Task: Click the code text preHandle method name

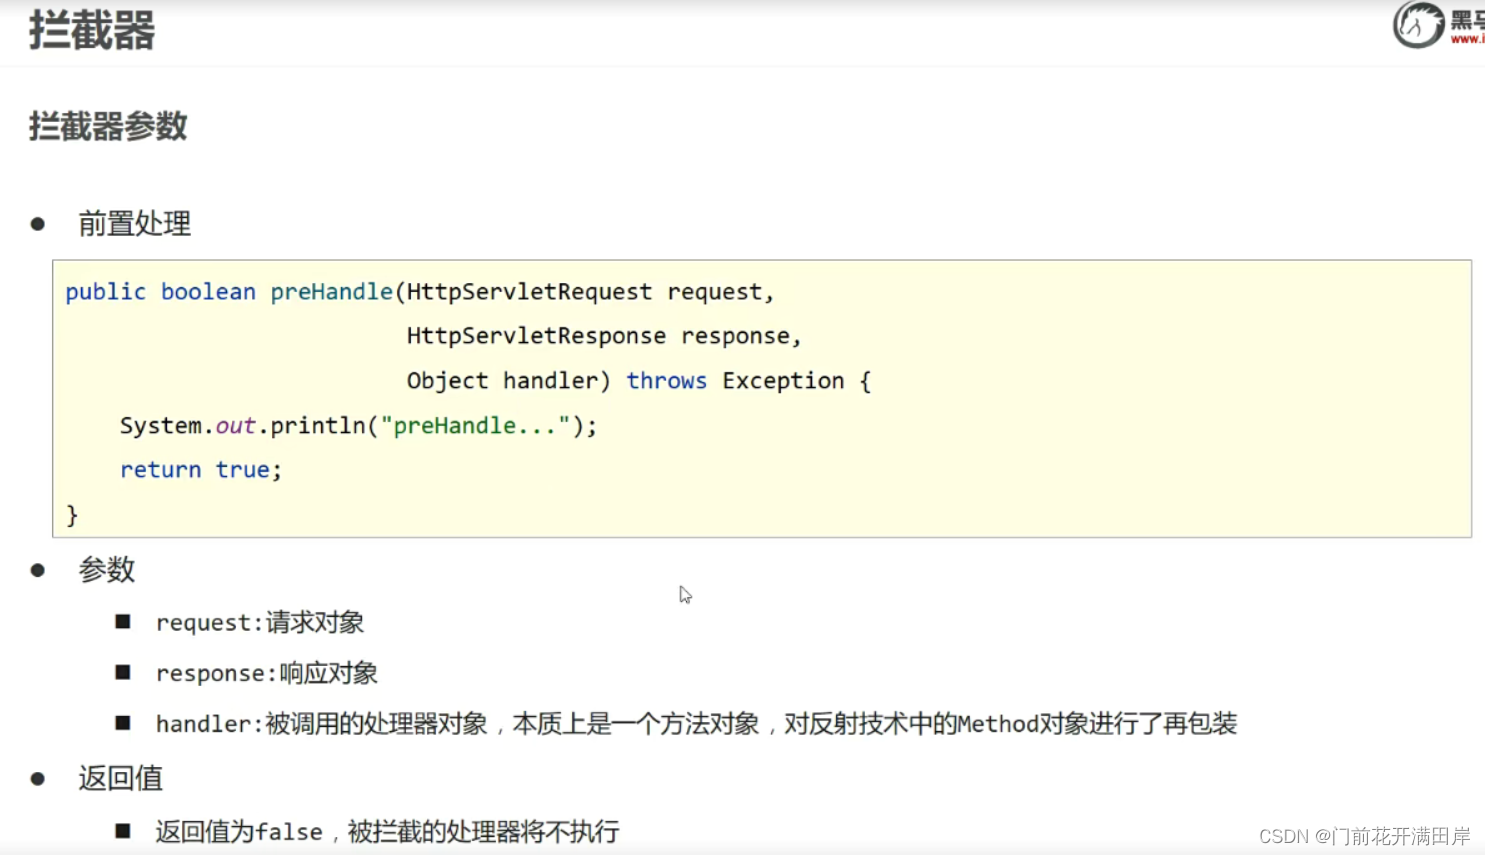Action: pyautogui.click(x=331, y=292)
